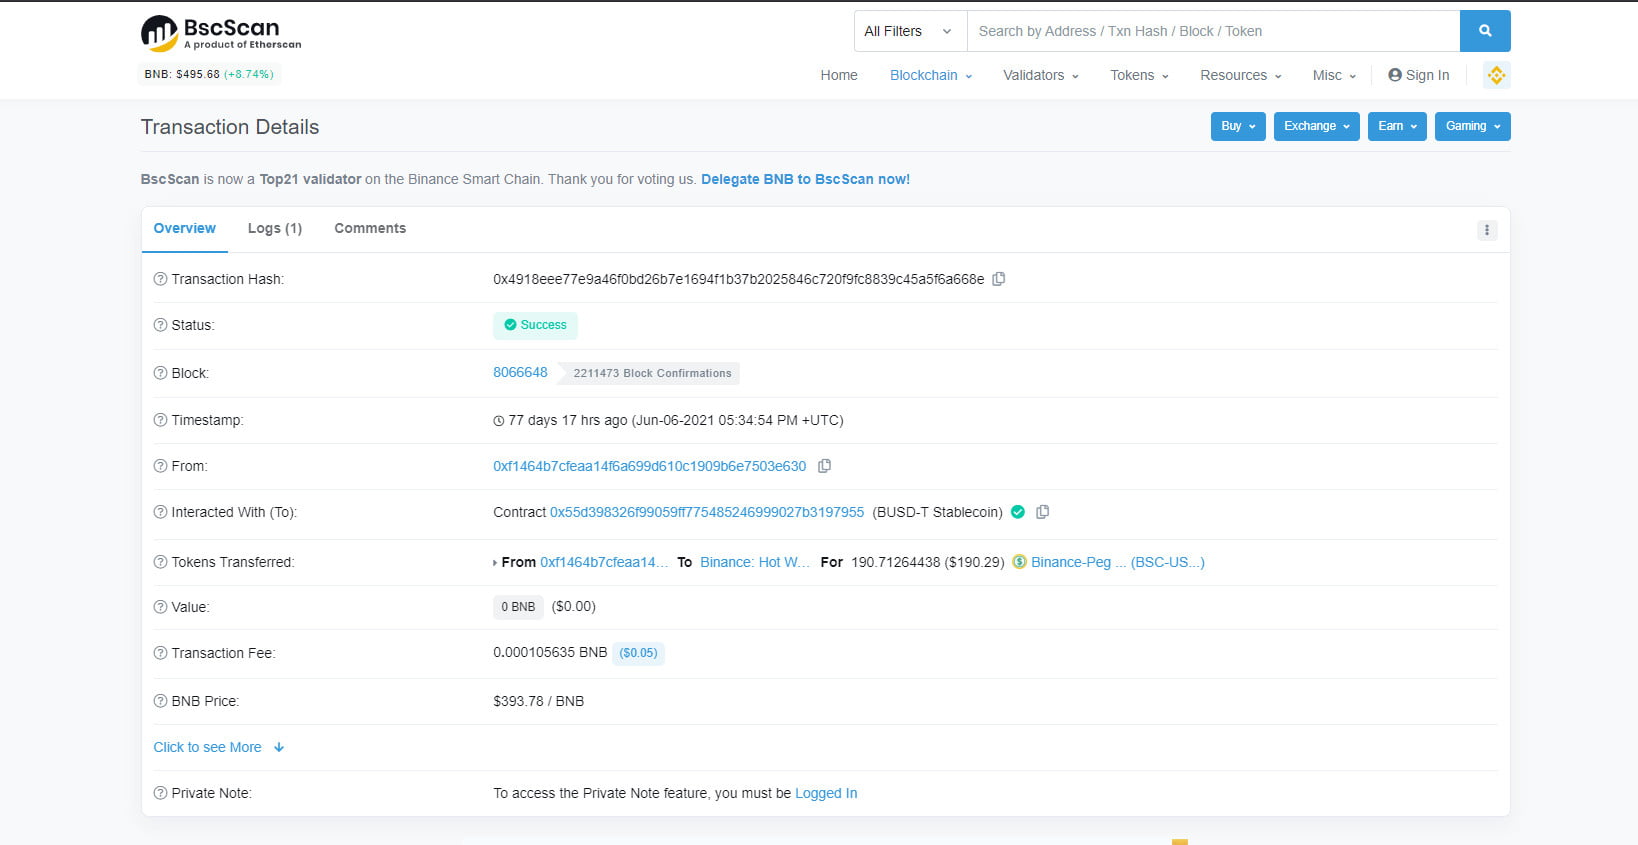The width and height of the screenshot is (1638, 845).
Task: Click the Binance chain network icon
Action: 1496,75
